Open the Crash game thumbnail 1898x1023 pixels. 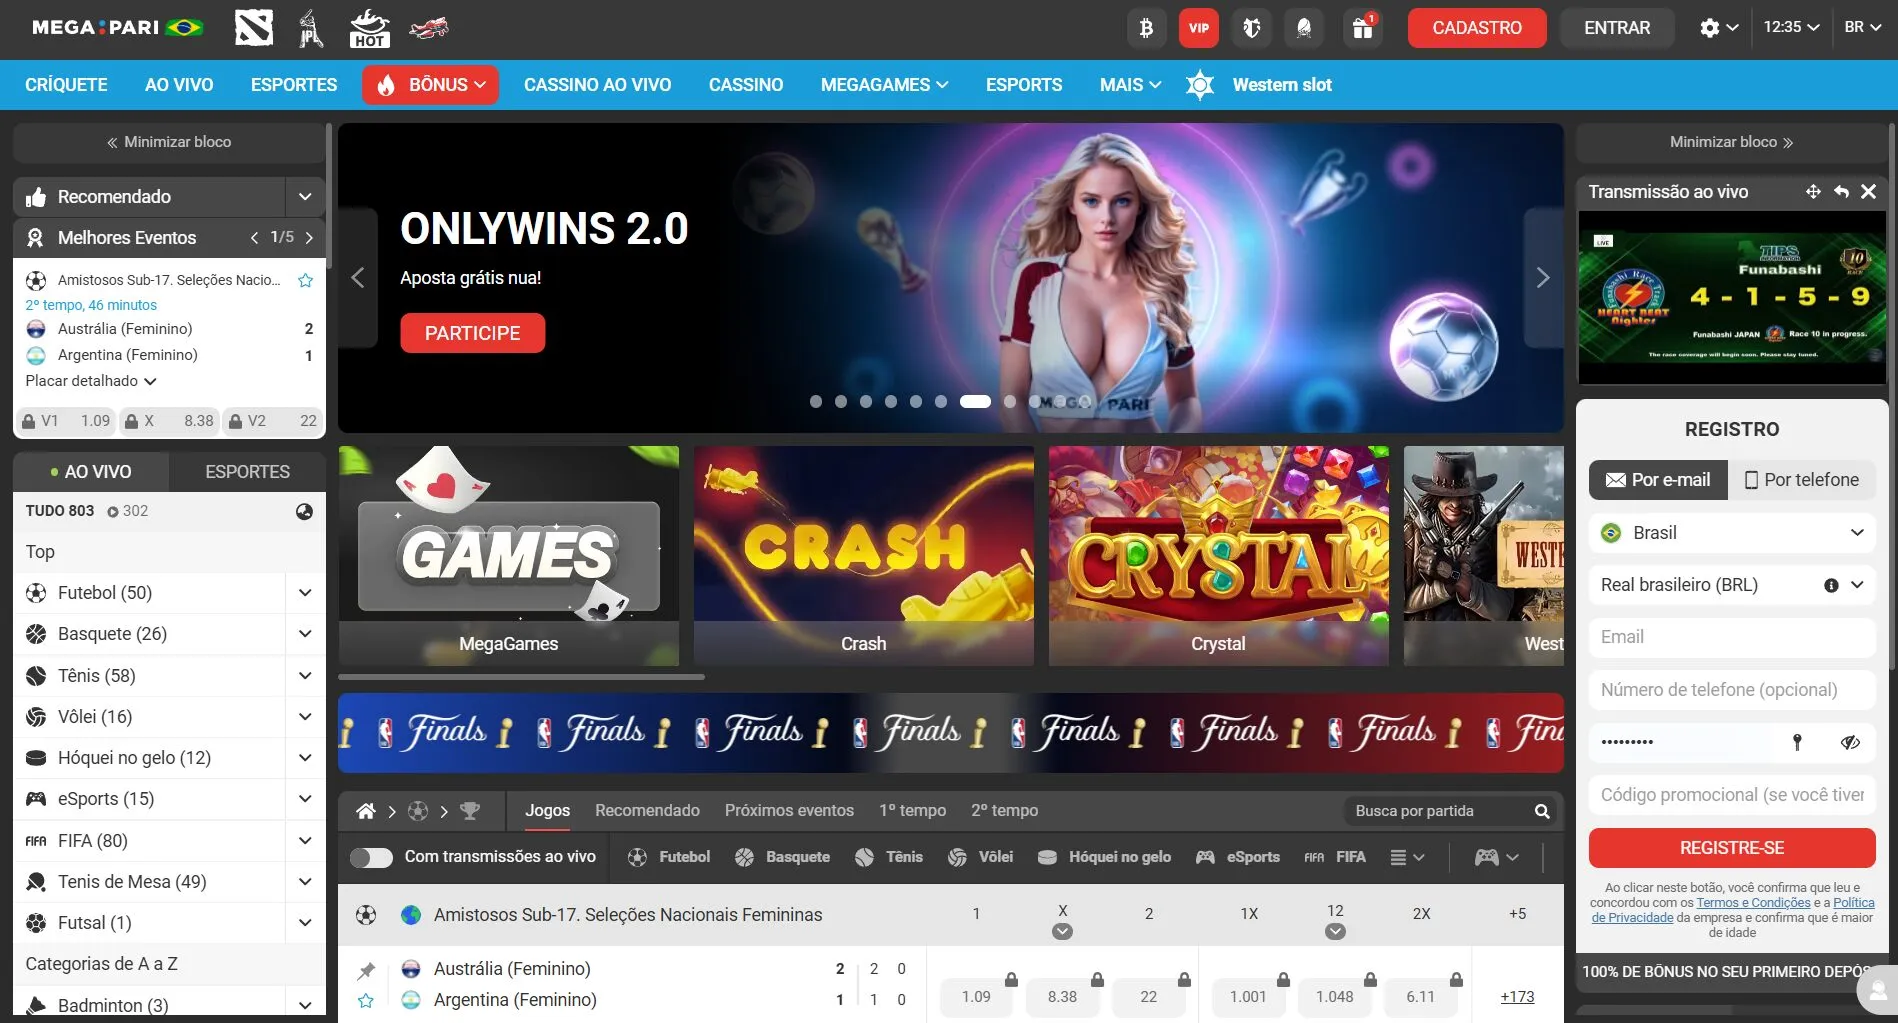pyautogui.click(x=863, y=556)
